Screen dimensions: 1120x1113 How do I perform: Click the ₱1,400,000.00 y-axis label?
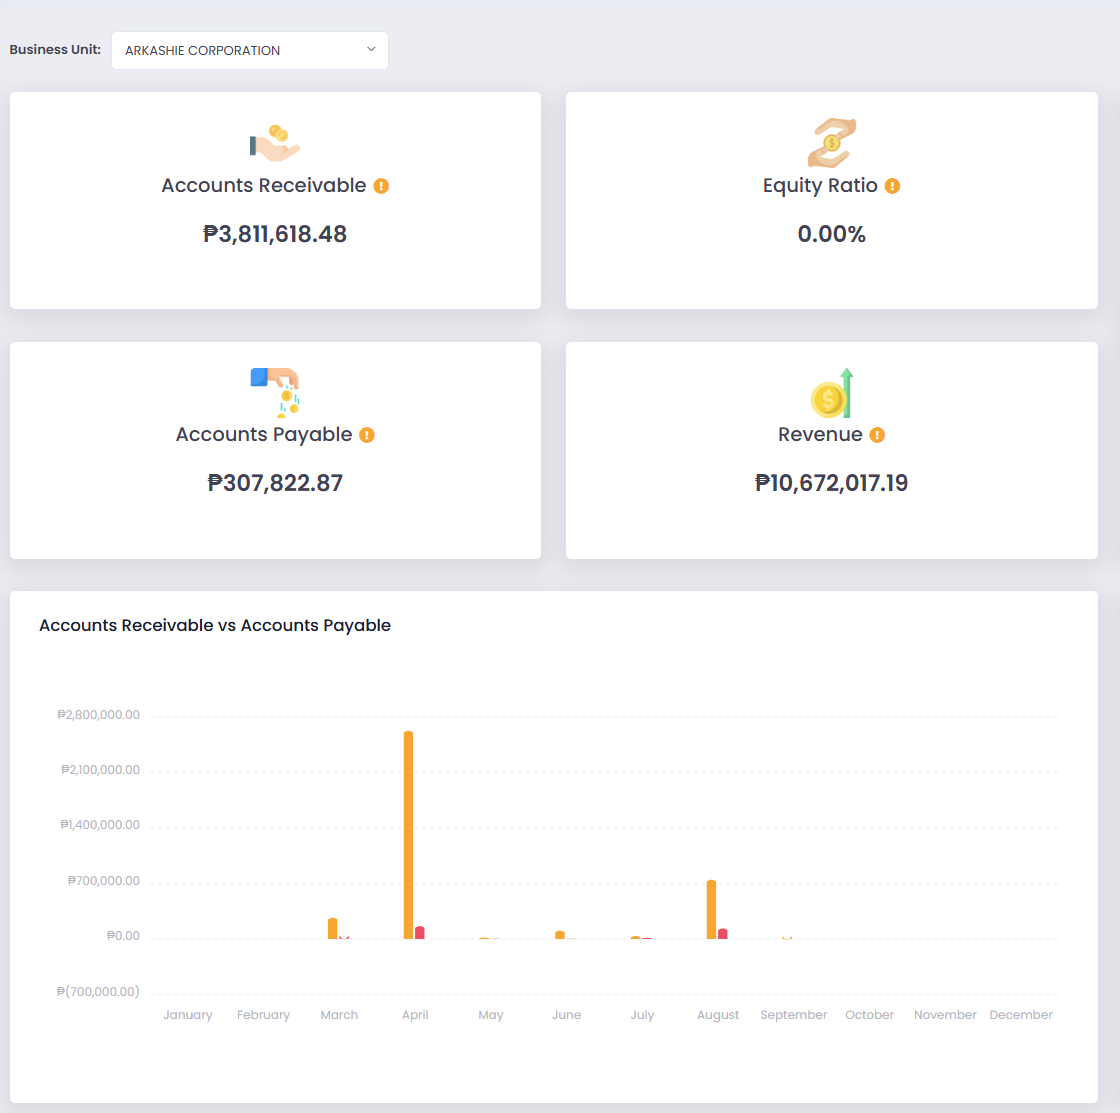[x=100, y=824]
